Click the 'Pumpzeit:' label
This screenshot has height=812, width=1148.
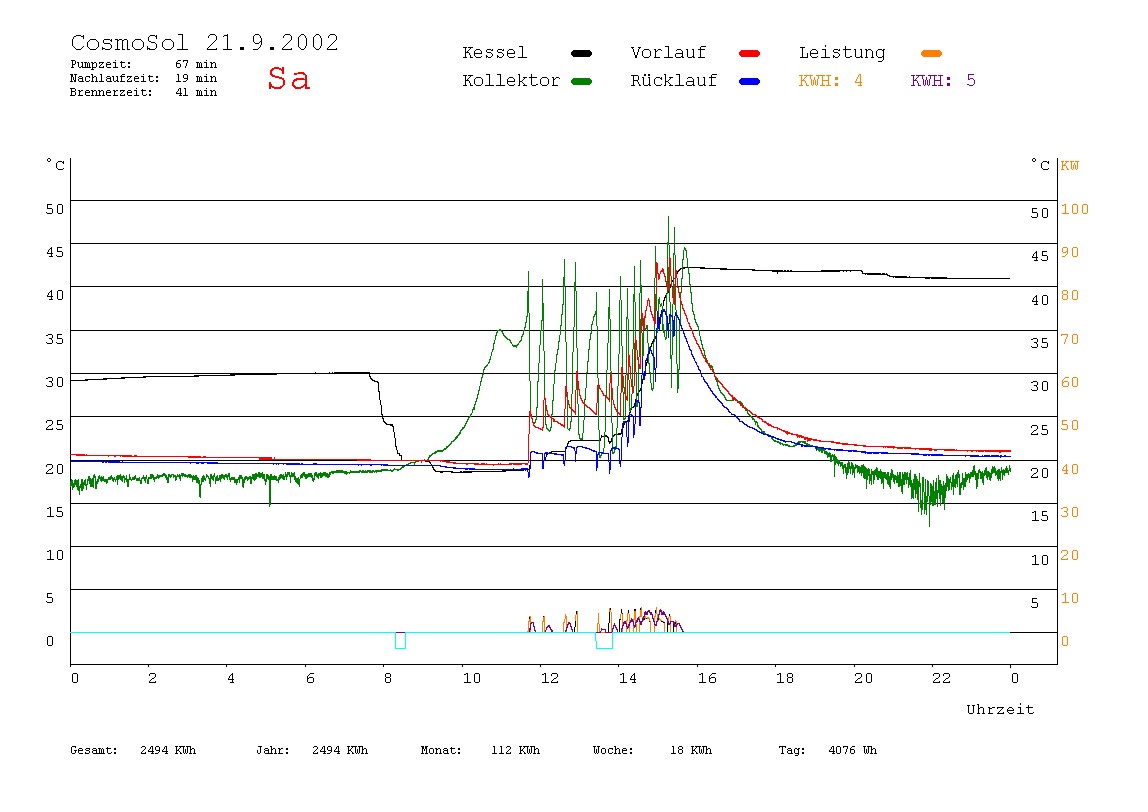tap(101, 64)
